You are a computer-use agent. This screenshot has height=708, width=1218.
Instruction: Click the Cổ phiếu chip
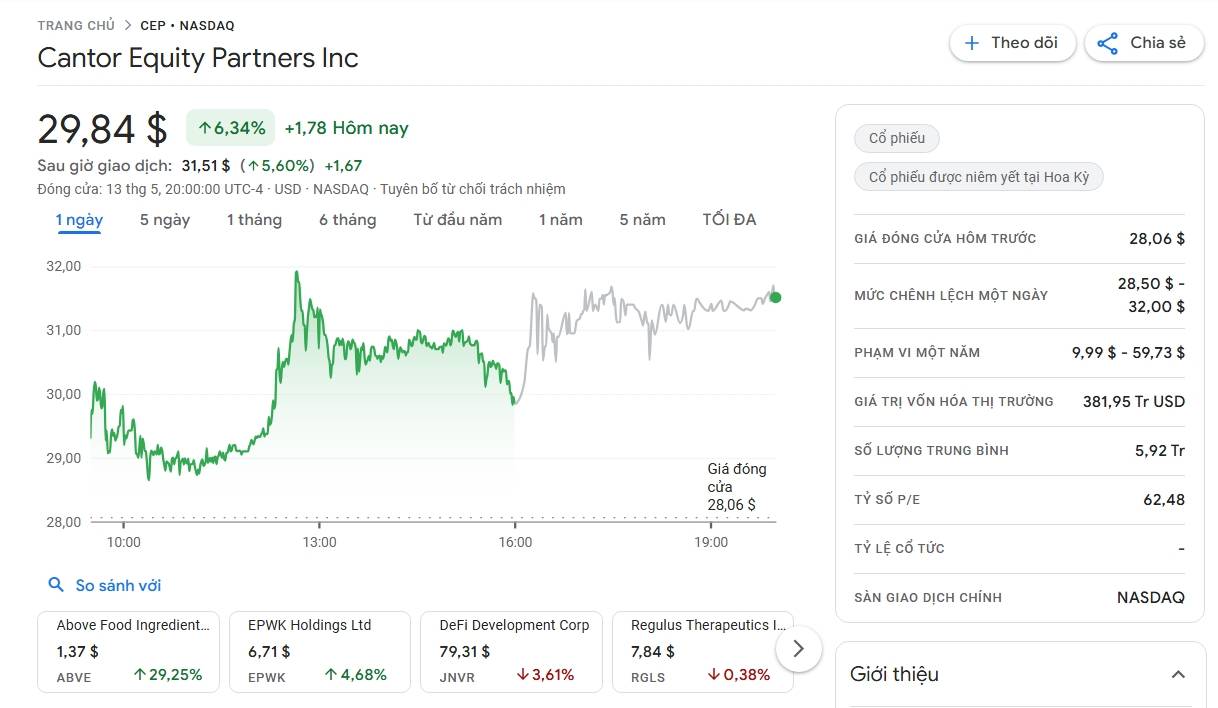[x=896, y=138]
